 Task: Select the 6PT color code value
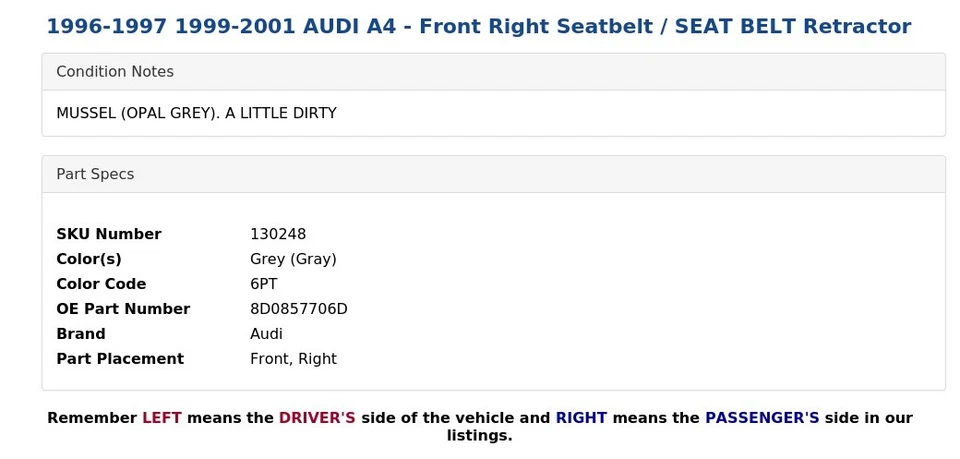(264, 284)
